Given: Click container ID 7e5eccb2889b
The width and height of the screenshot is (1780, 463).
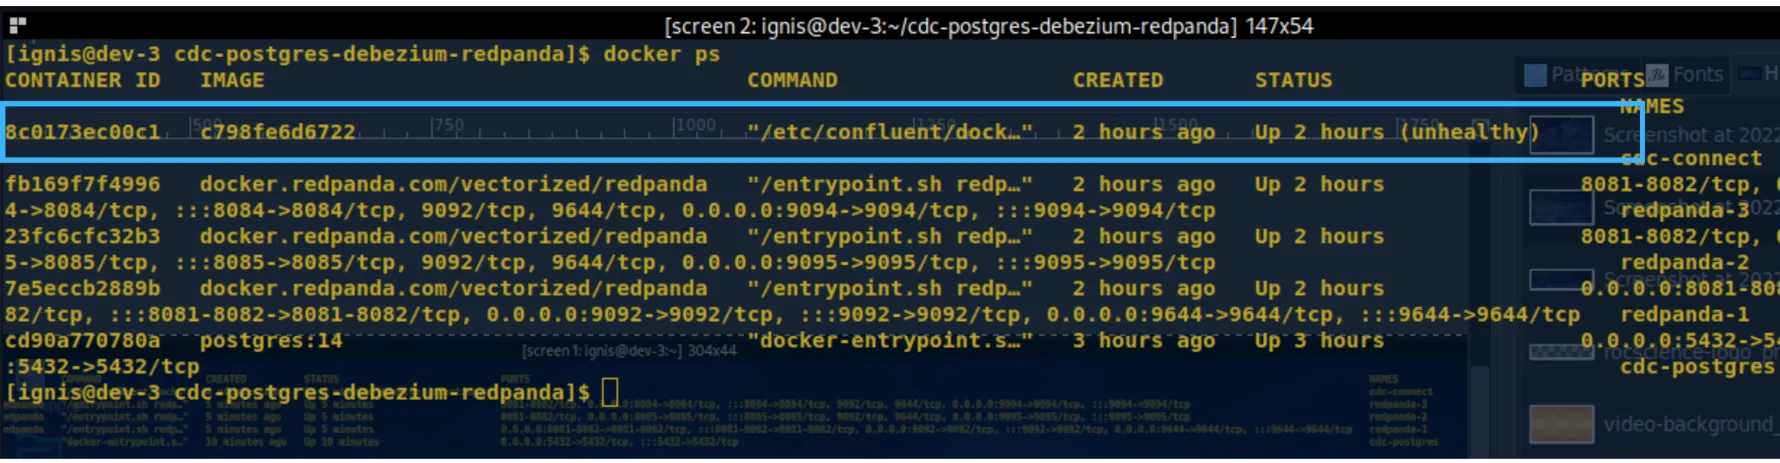Looking at the screenshot, I should pos(83,288).
